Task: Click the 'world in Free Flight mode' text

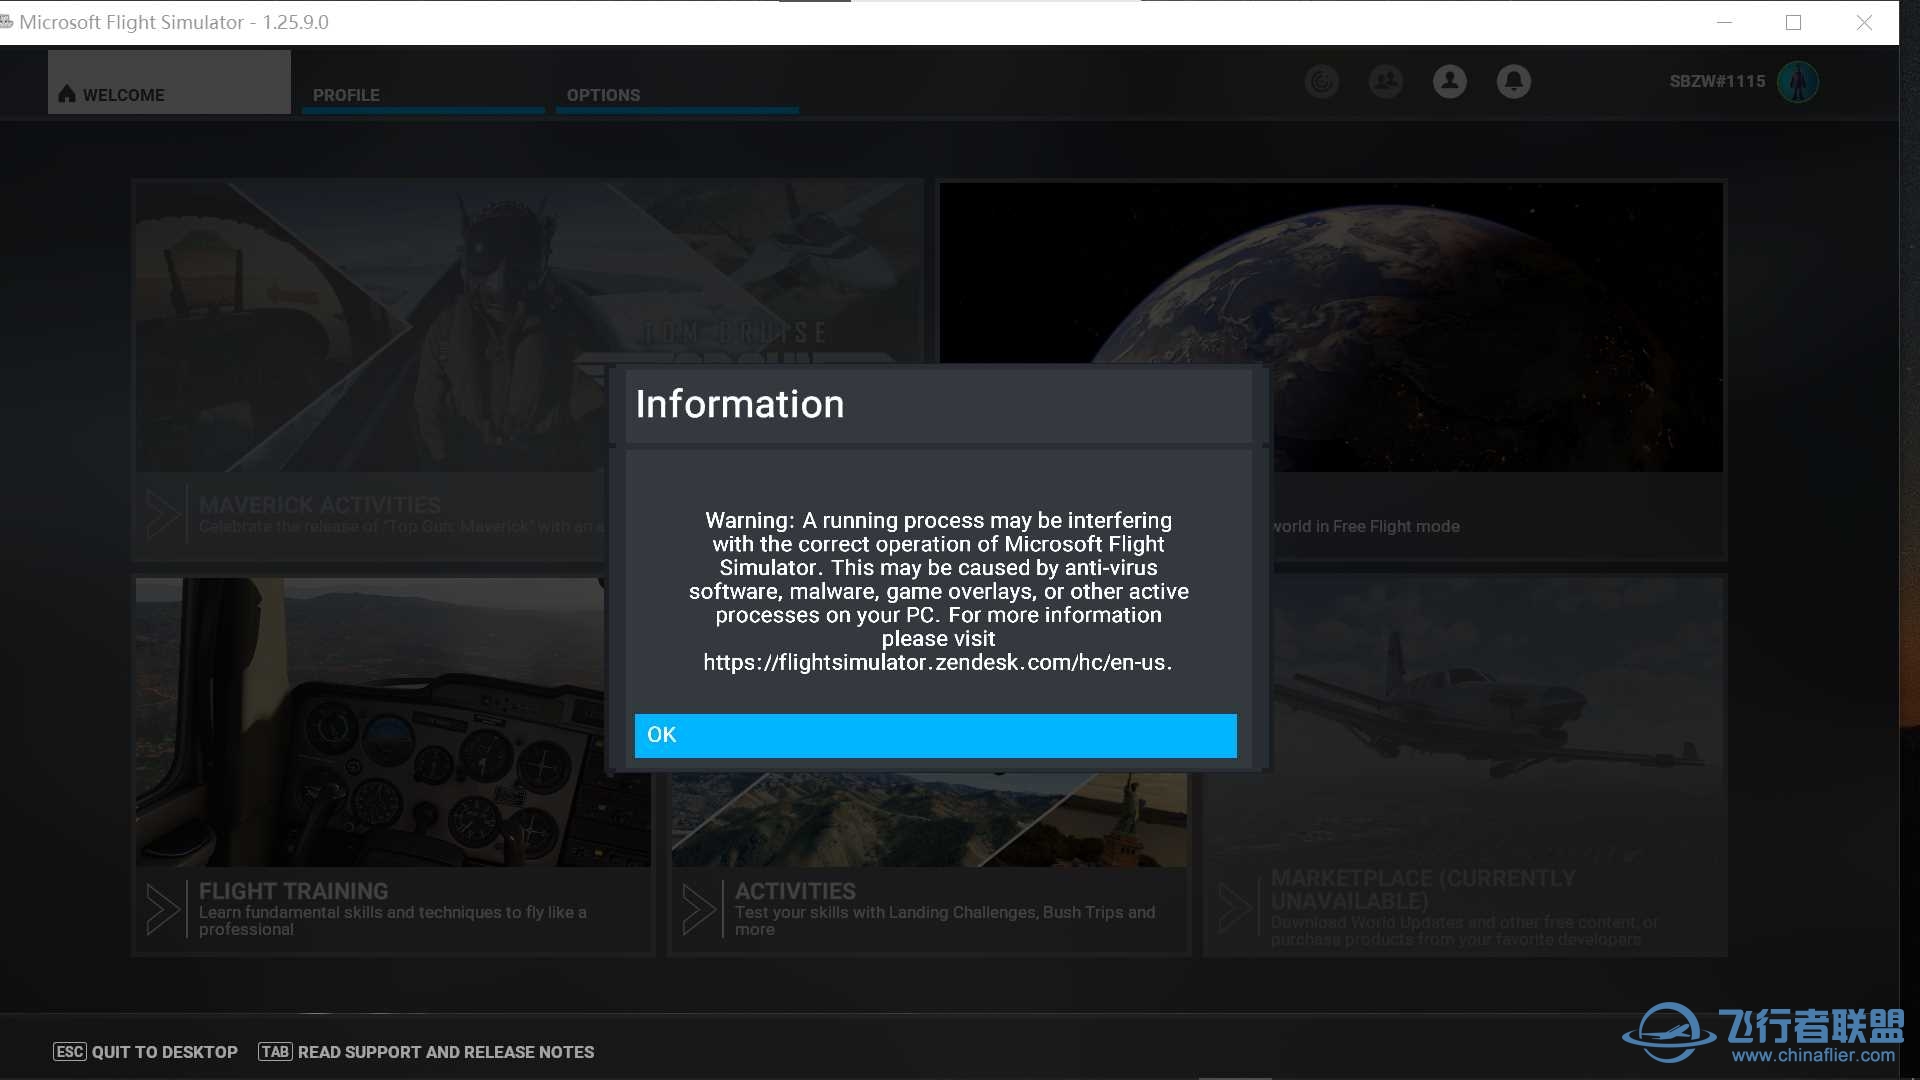Action: point(1366,527)
